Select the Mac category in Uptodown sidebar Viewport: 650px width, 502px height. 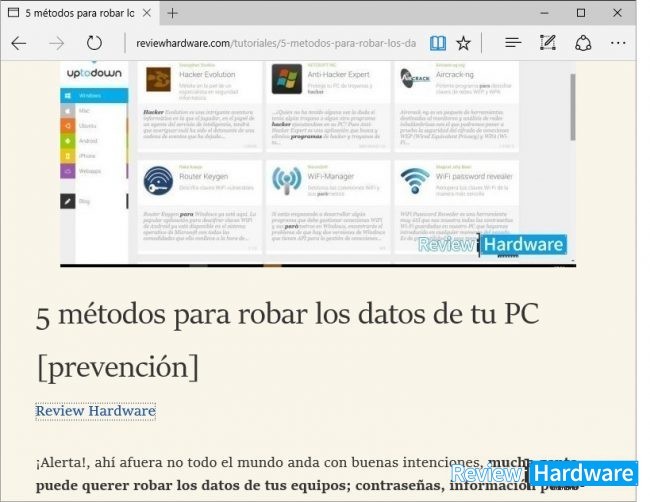(94, 111)
